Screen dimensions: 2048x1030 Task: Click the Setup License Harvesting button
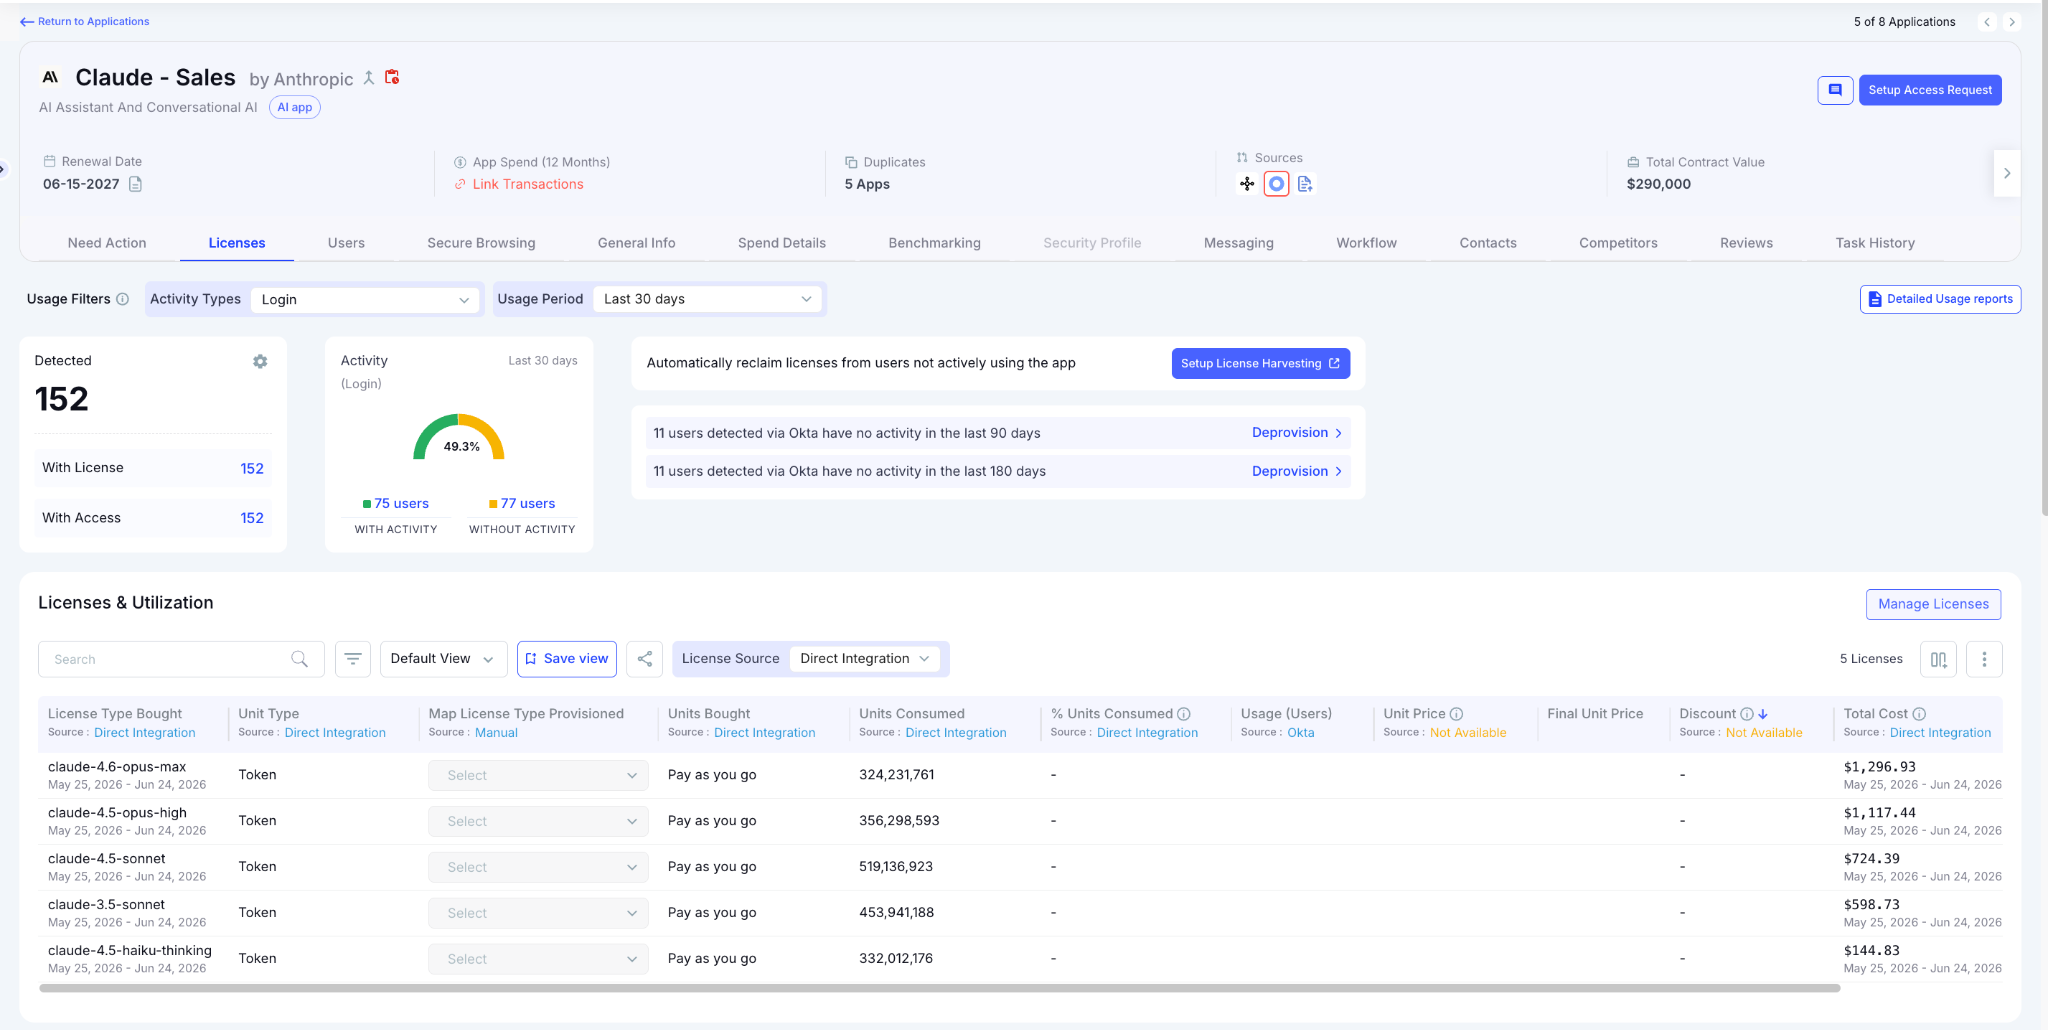(x=1260, y=363)
